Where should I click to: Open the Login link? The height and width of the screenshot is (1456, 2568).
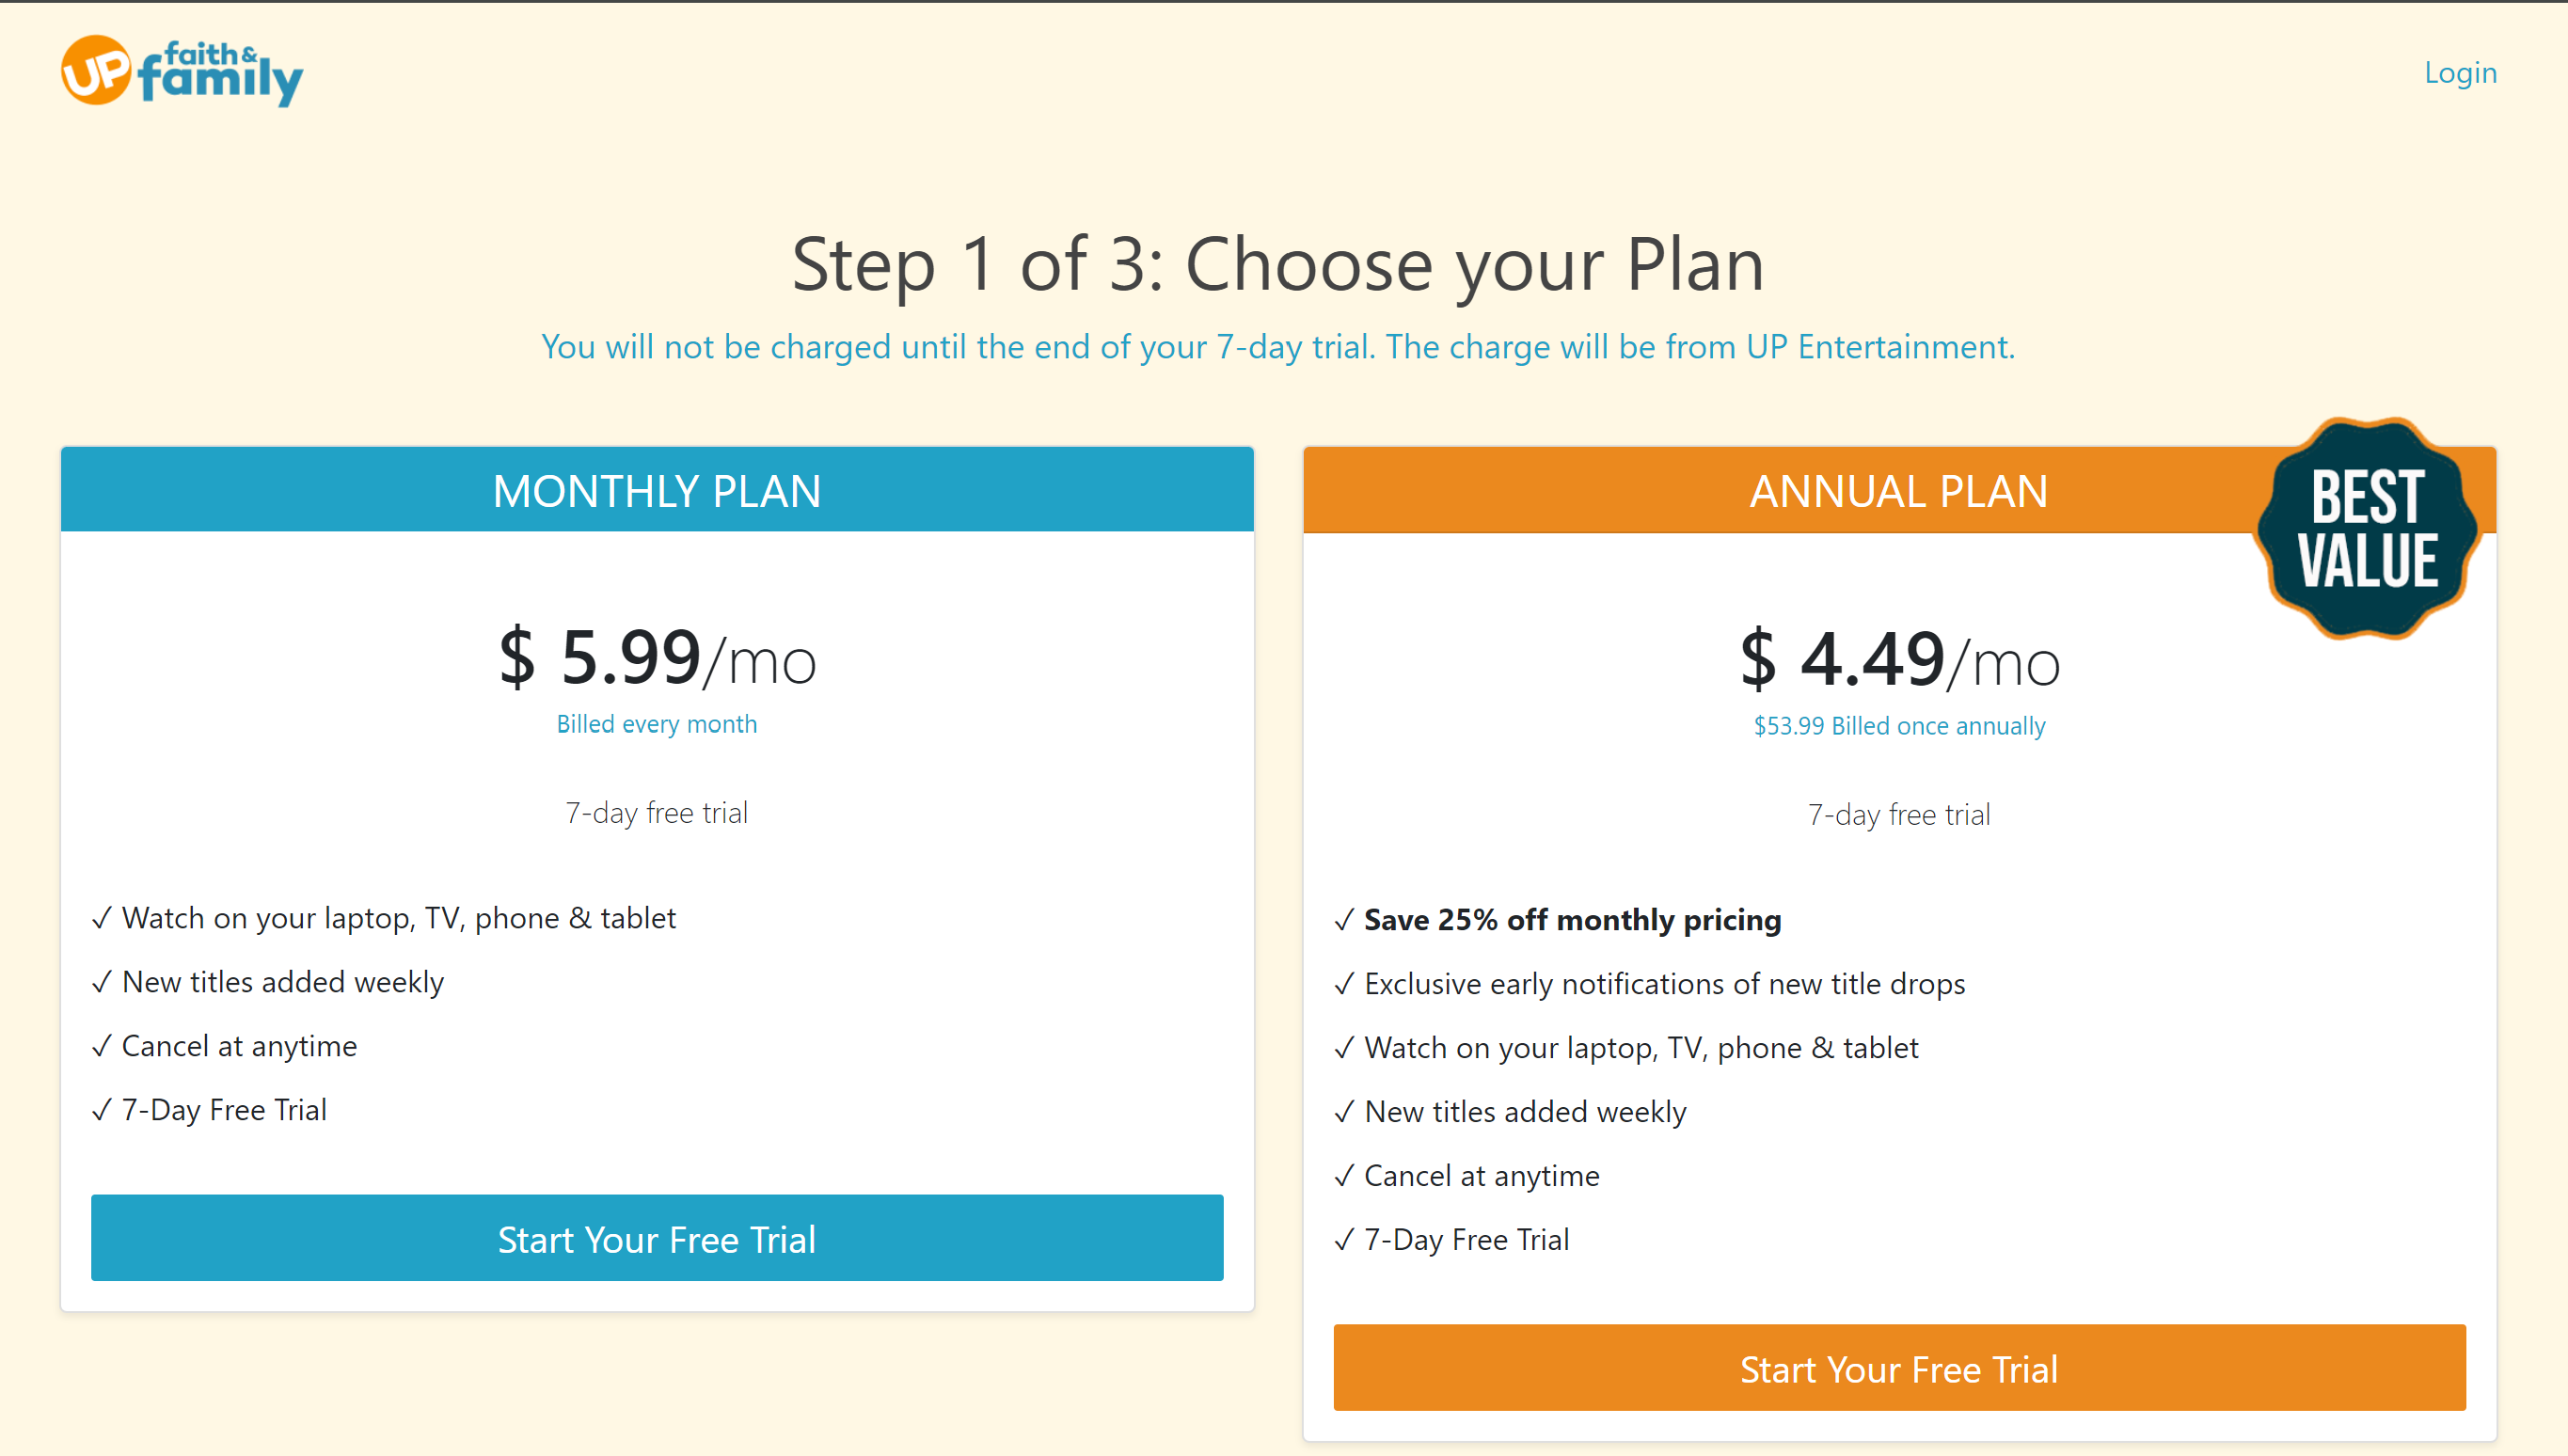coord(2460,73)
